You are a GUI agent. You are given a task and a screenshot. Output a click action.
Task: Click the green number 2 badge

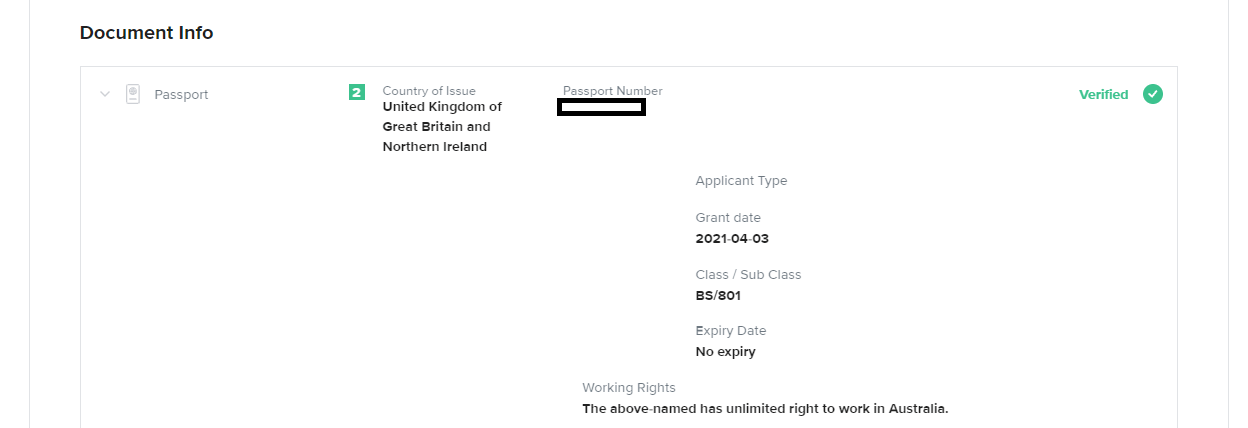point(357,92)
